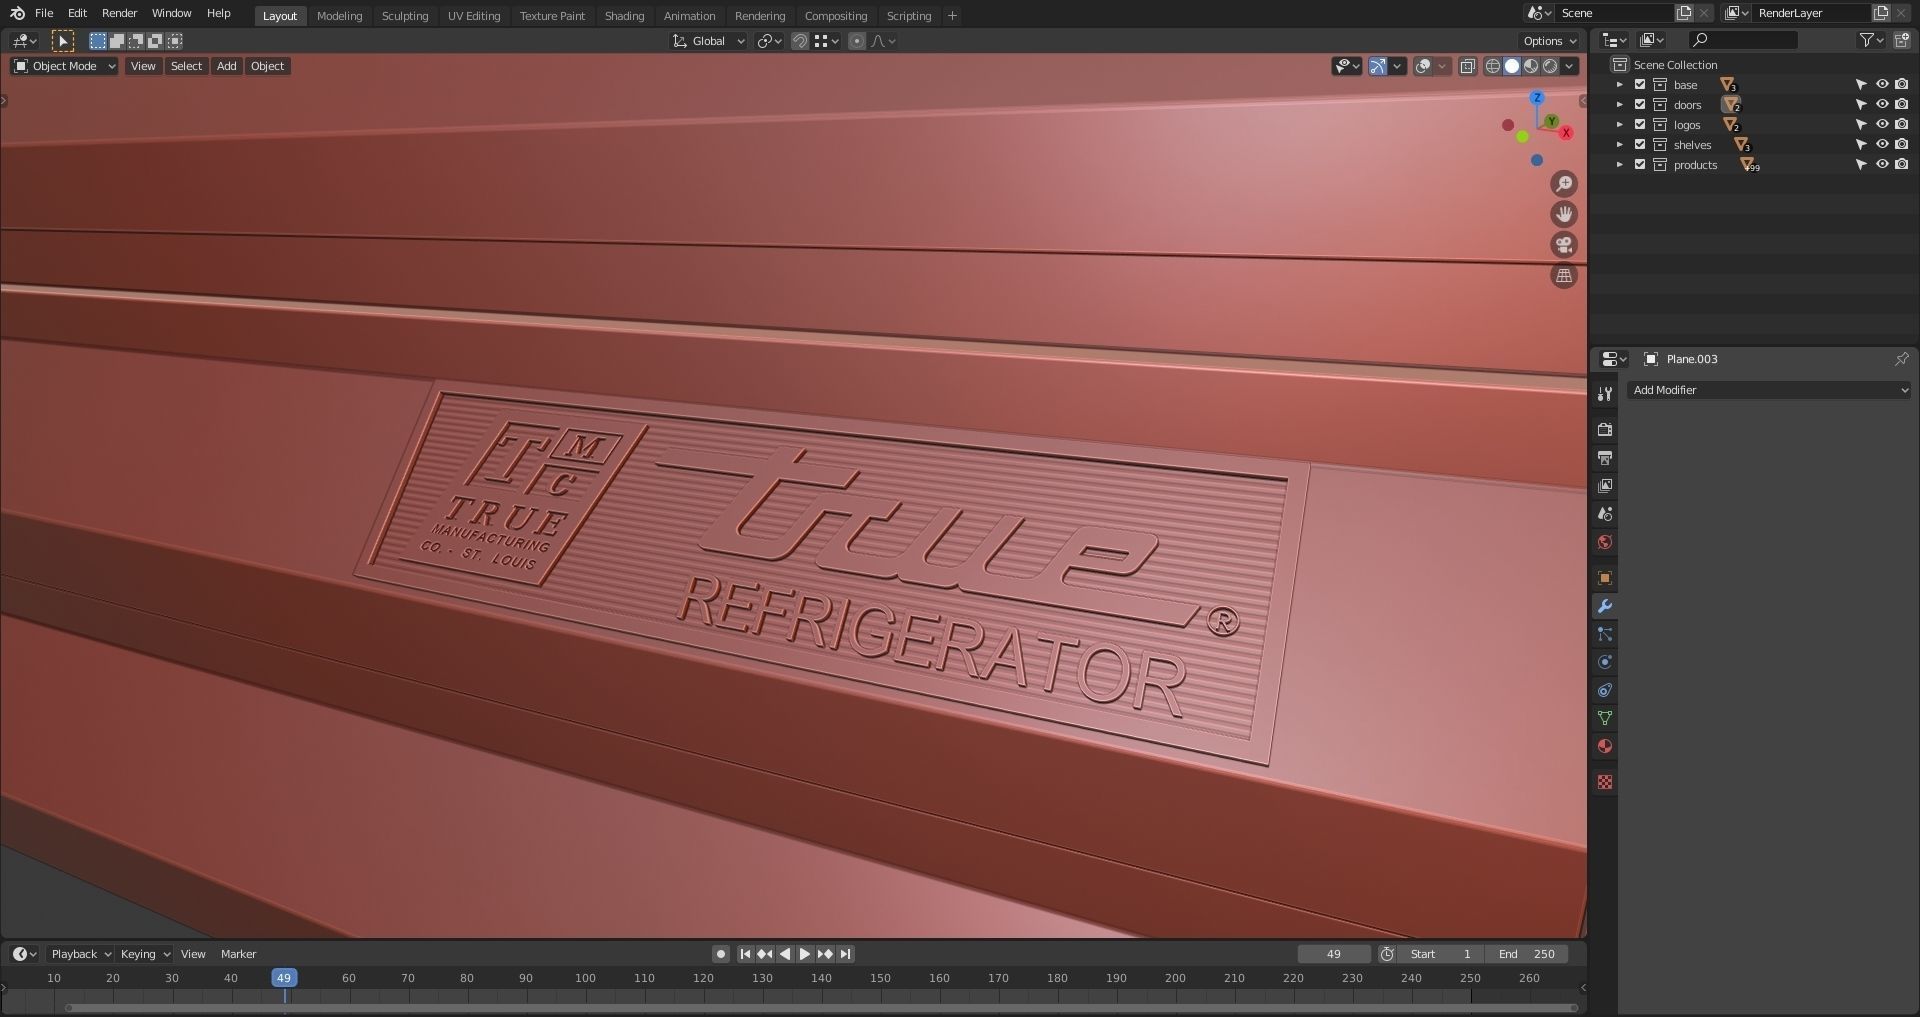The width and height of the screenshot is (1920, 1017).
Task: Expand the shelves collection
Action: pos(1620,145)
